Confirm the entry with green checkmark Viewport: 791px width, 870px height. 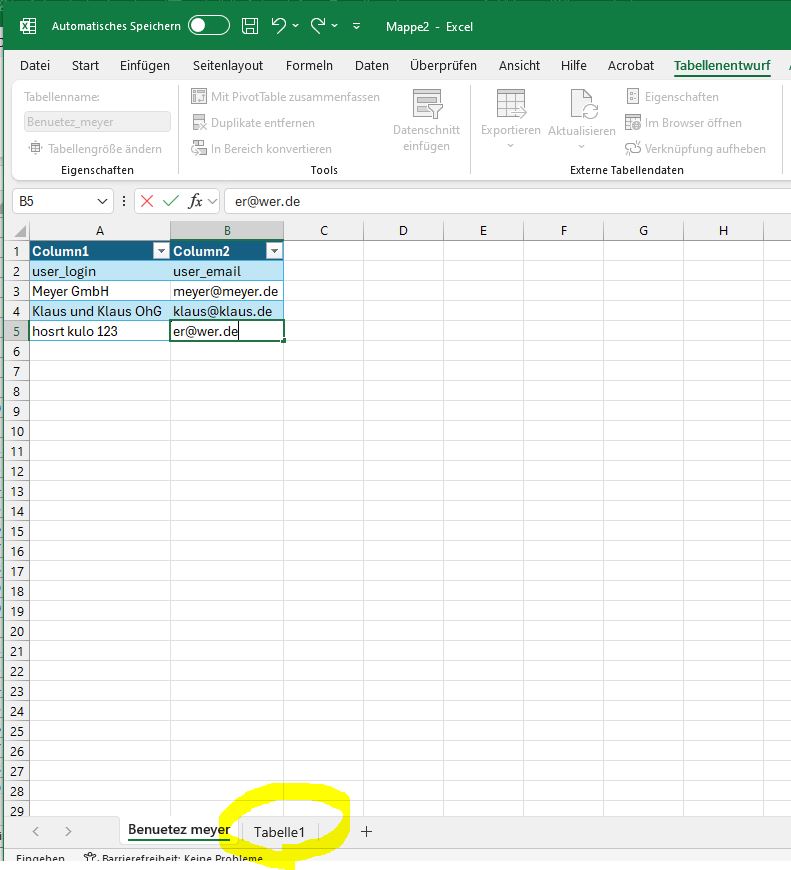(x=171, y=201)
